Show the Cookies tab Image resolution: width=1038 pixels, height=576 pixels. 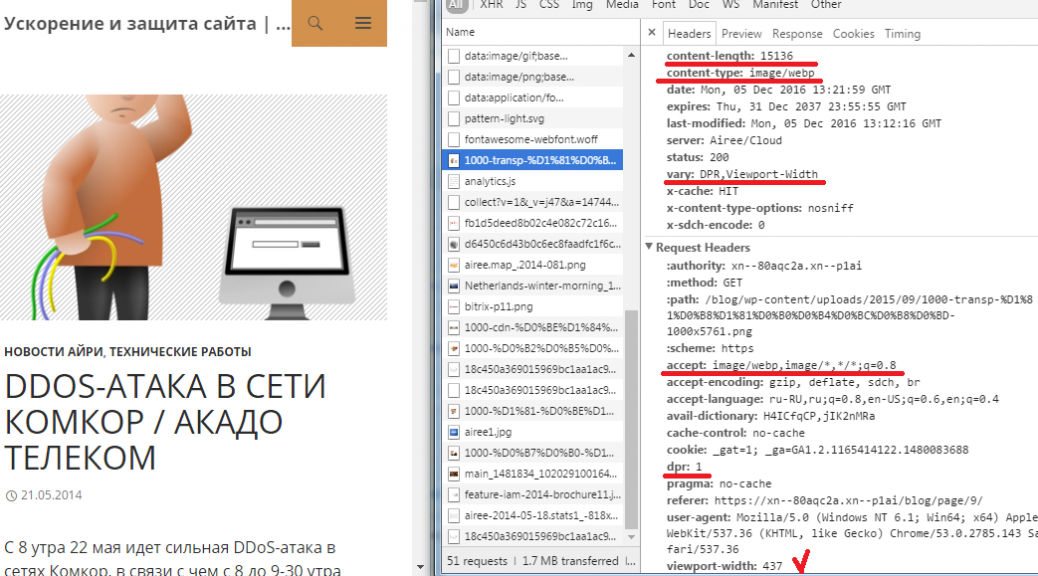click(853, 33)
